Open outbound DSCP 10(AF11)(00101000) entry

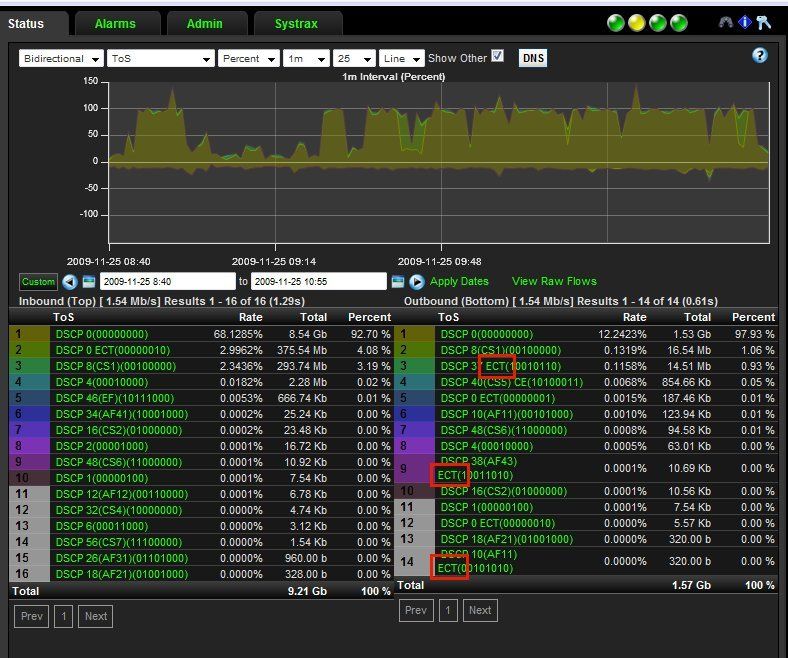tap(507, 414)
